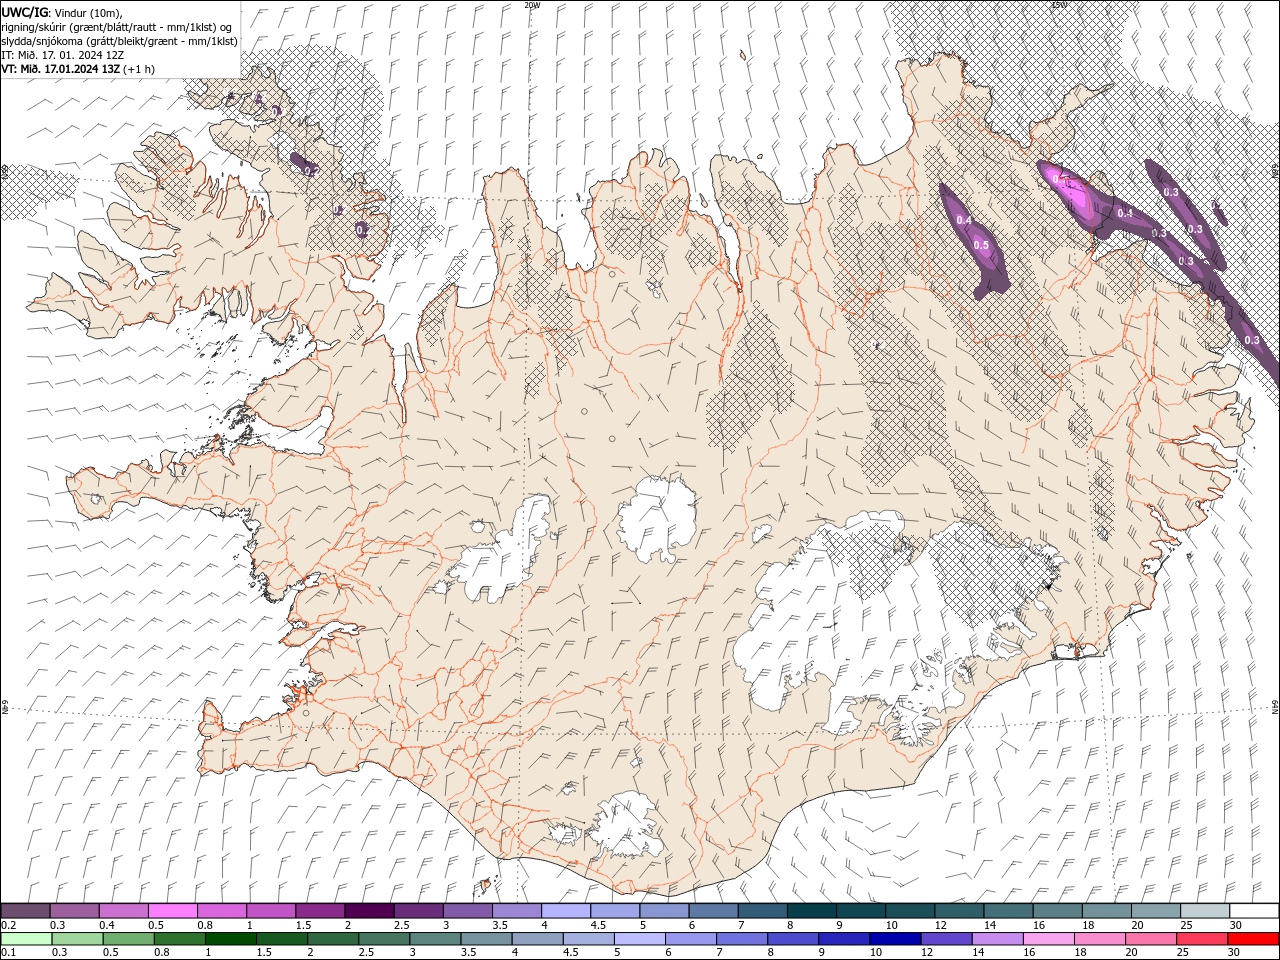
Task: Click the white 30+ snow legend swatch
Action: tap(1254, 911)
